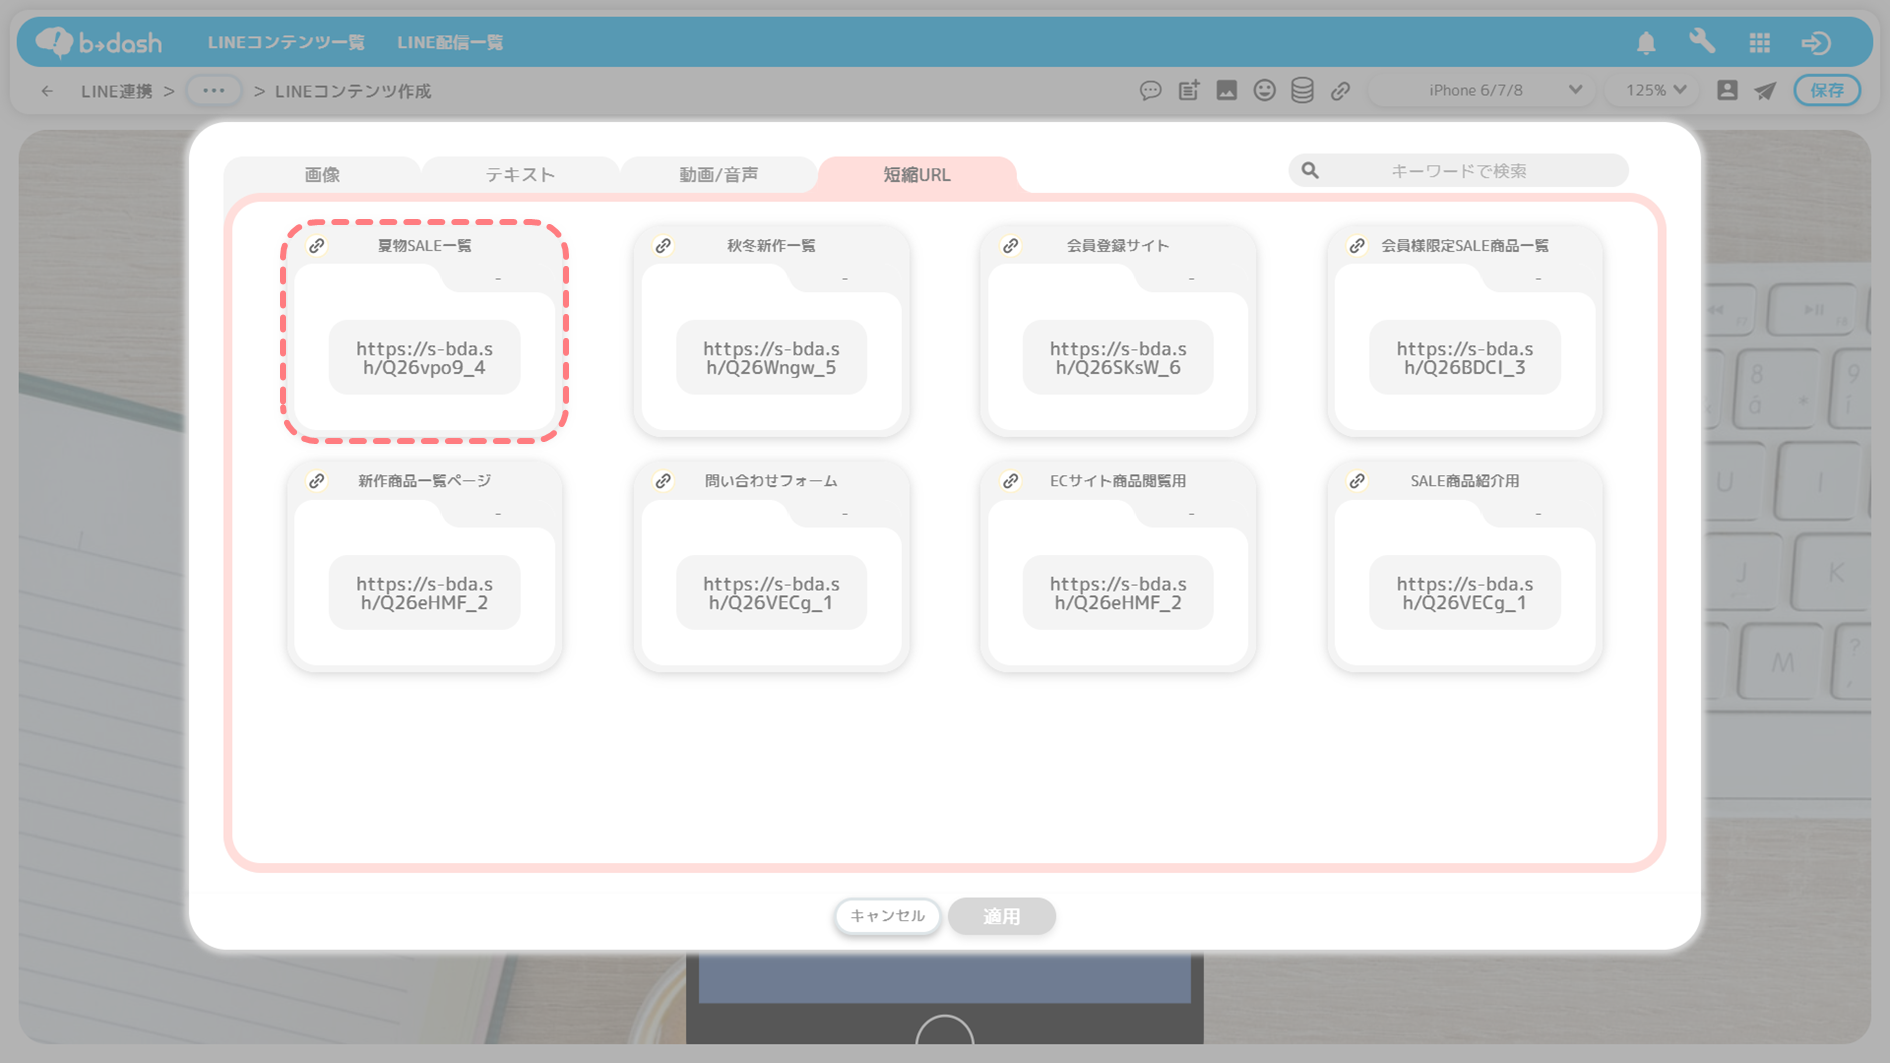This screenshot has width=1890, height=1063.
Task: Click URL text Q26vpo9_4
Action: 424,358
